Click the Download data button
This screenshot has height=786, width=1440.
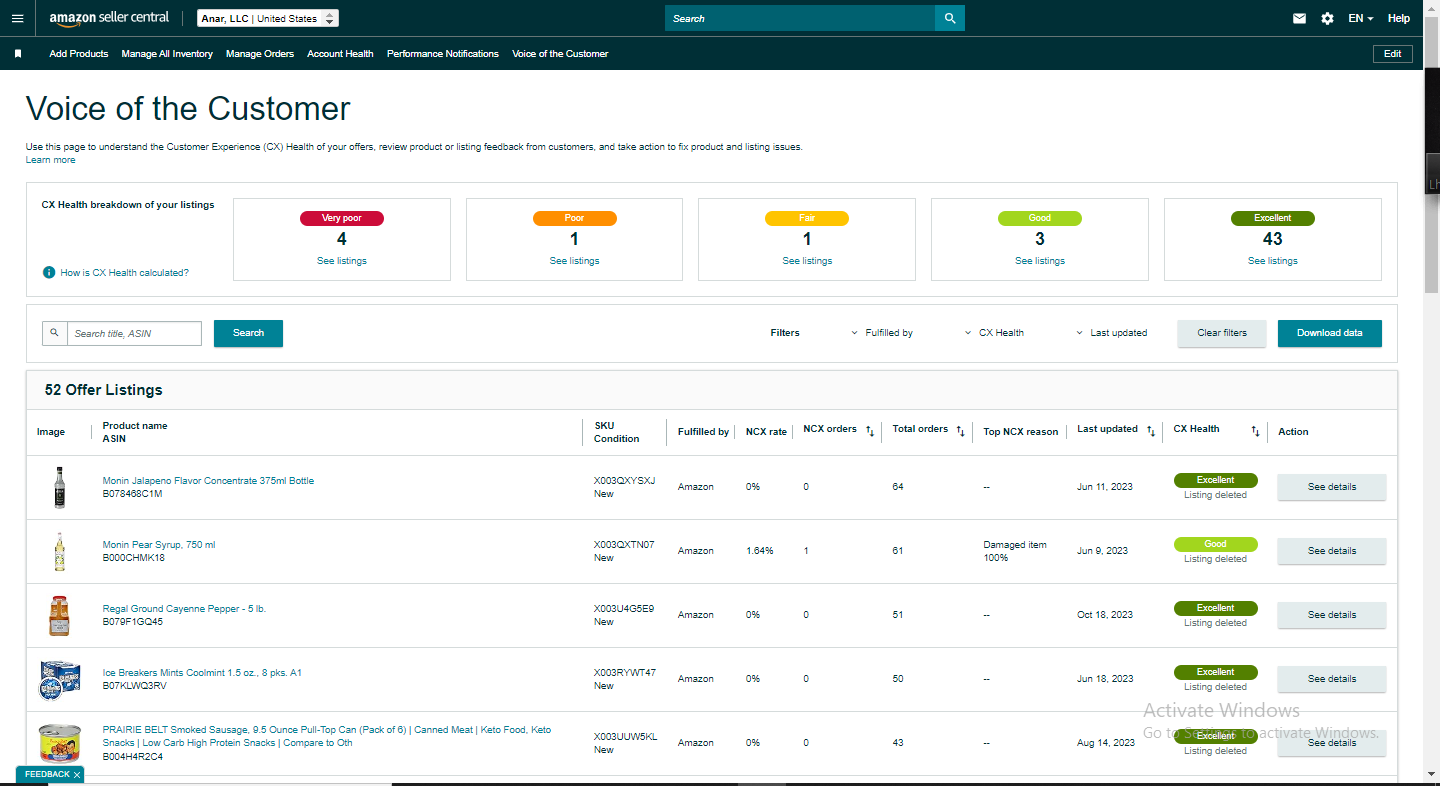pos(1330,333)
